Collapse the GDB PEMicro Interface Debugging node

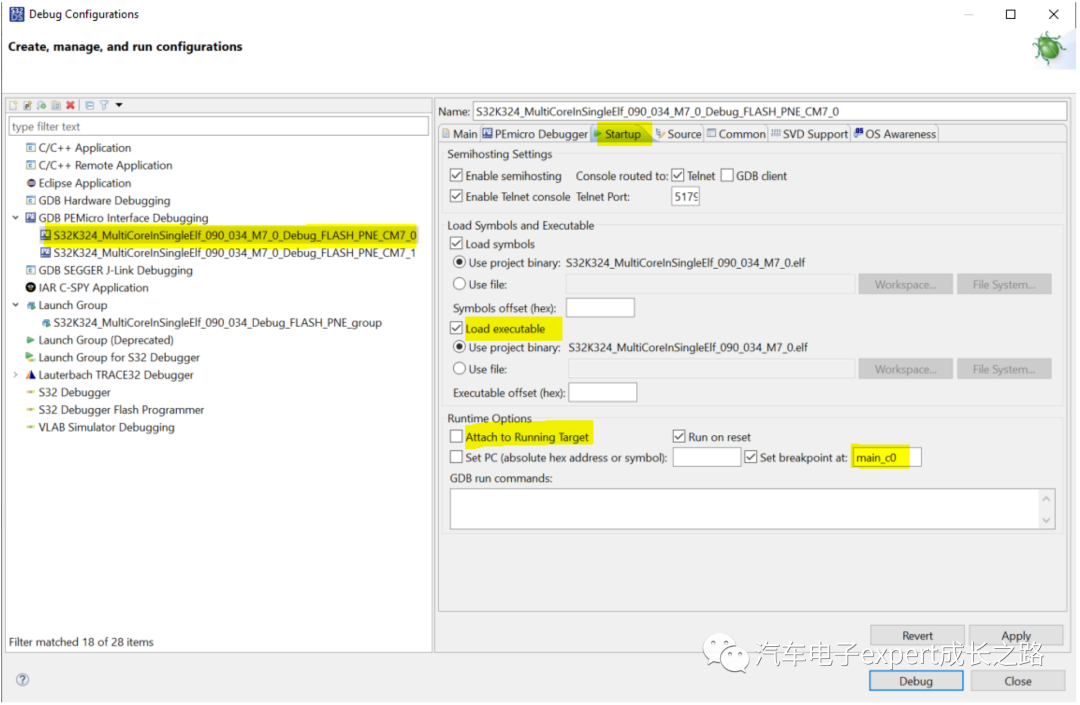click(x=15, y=218)
